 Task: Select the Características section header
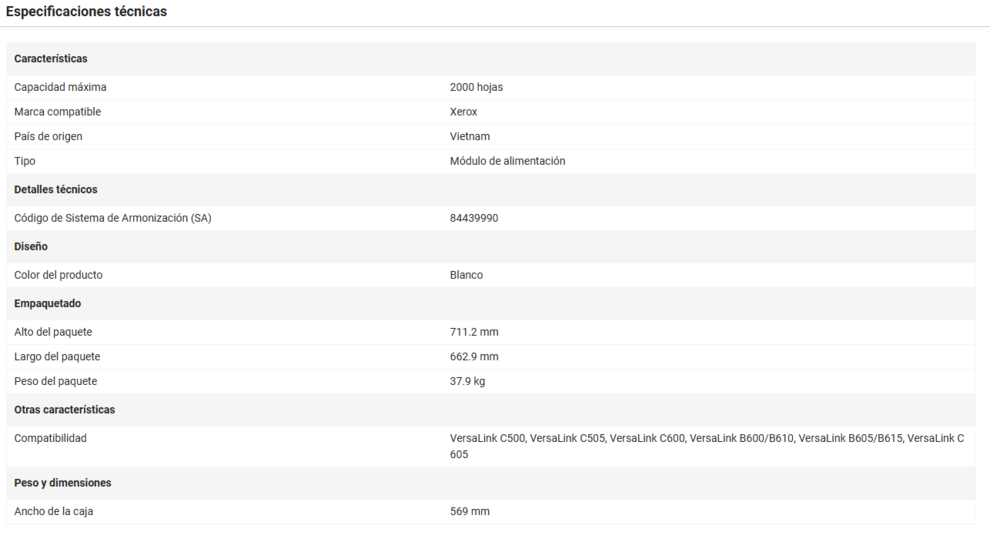(x=51, y=59)
